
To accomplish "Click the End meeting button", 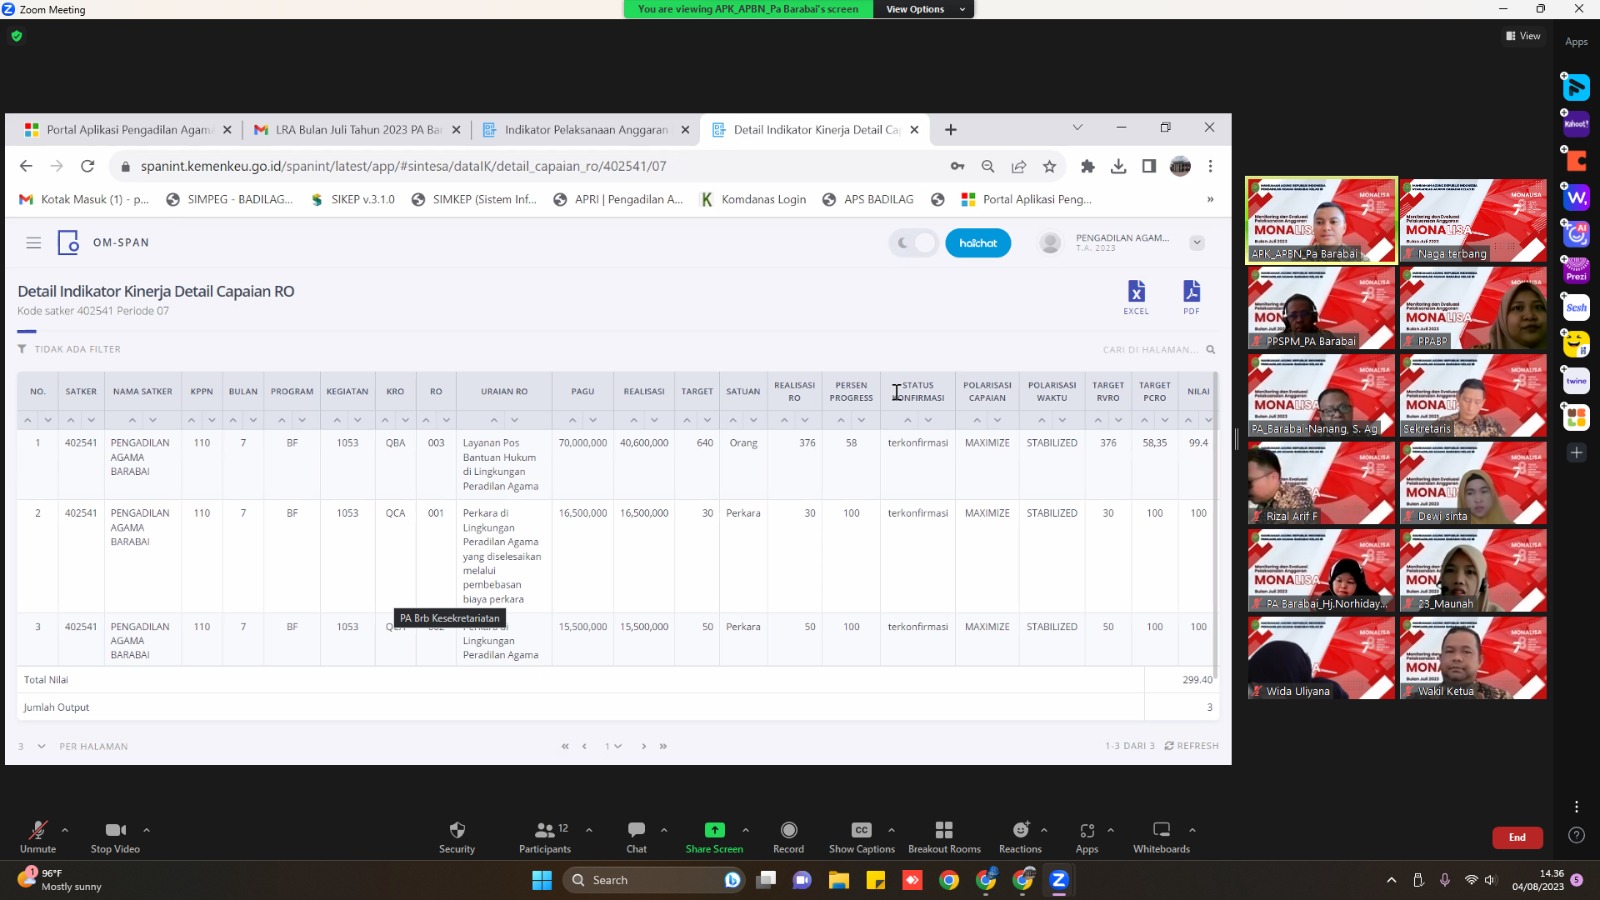I will (x=1517, y=837).
